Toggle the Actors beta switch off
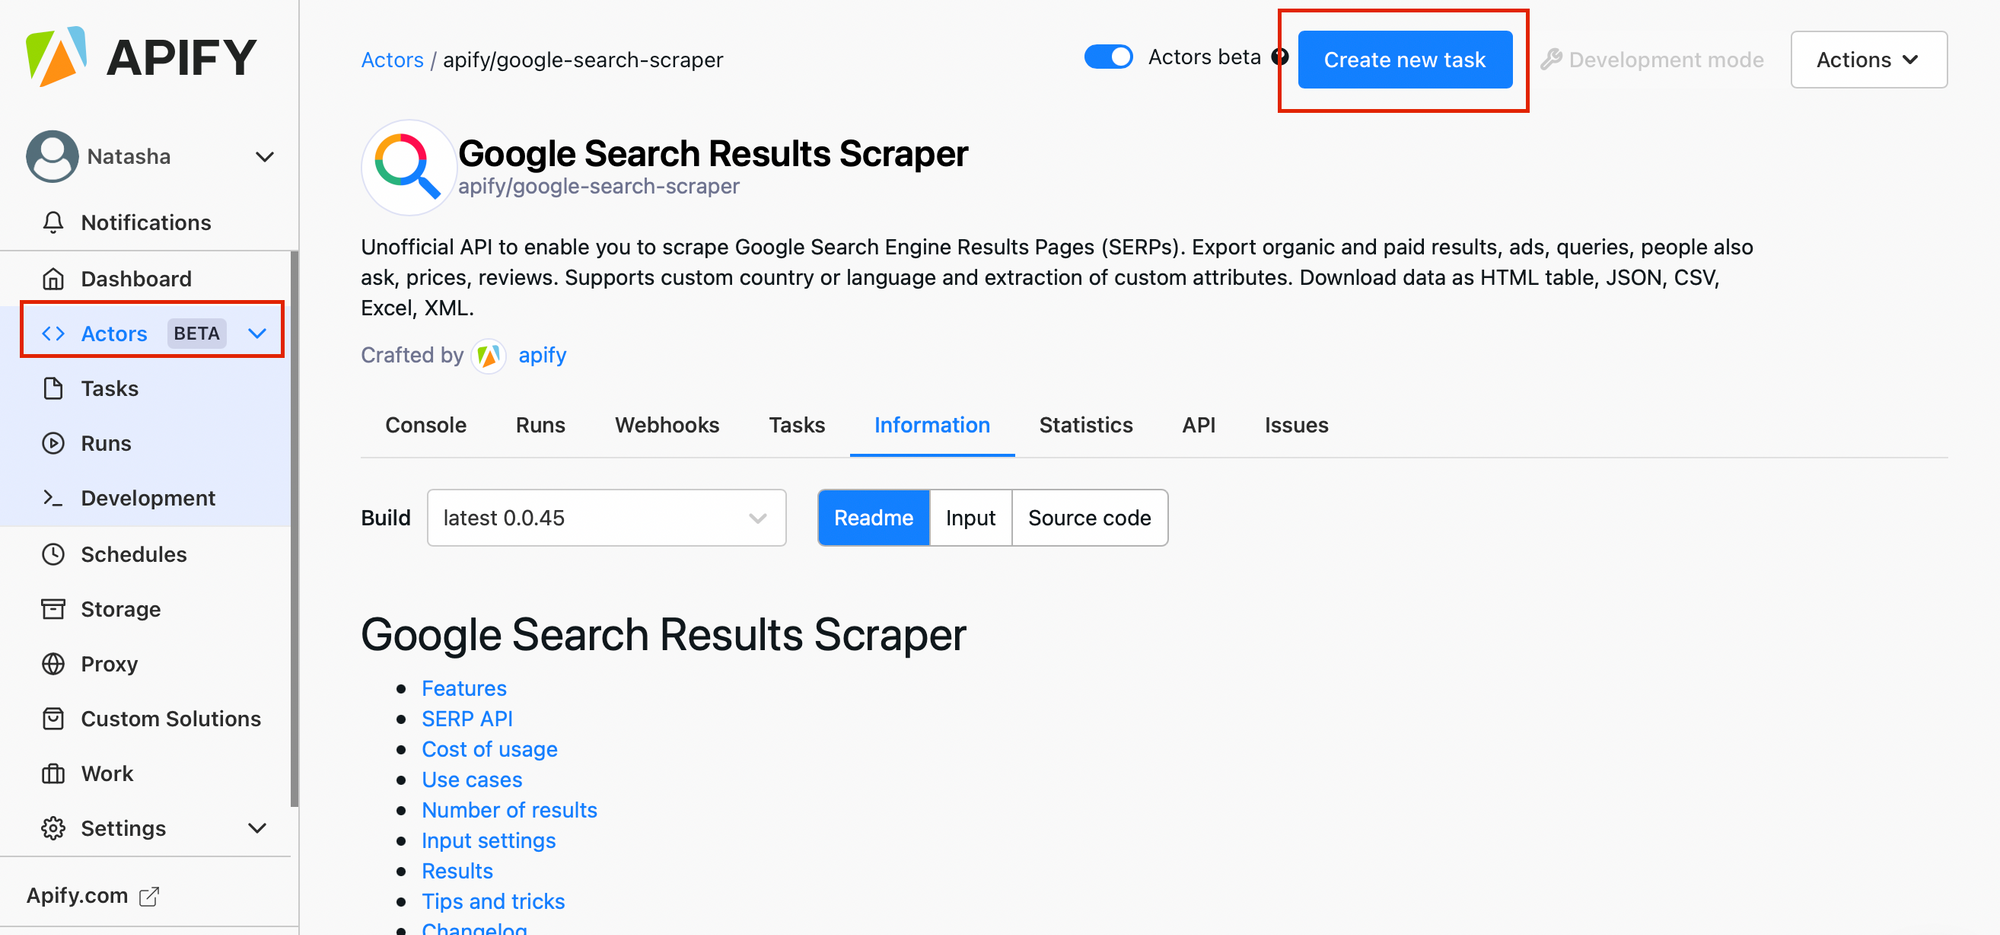2000x935 pixels. (1108, 57)
